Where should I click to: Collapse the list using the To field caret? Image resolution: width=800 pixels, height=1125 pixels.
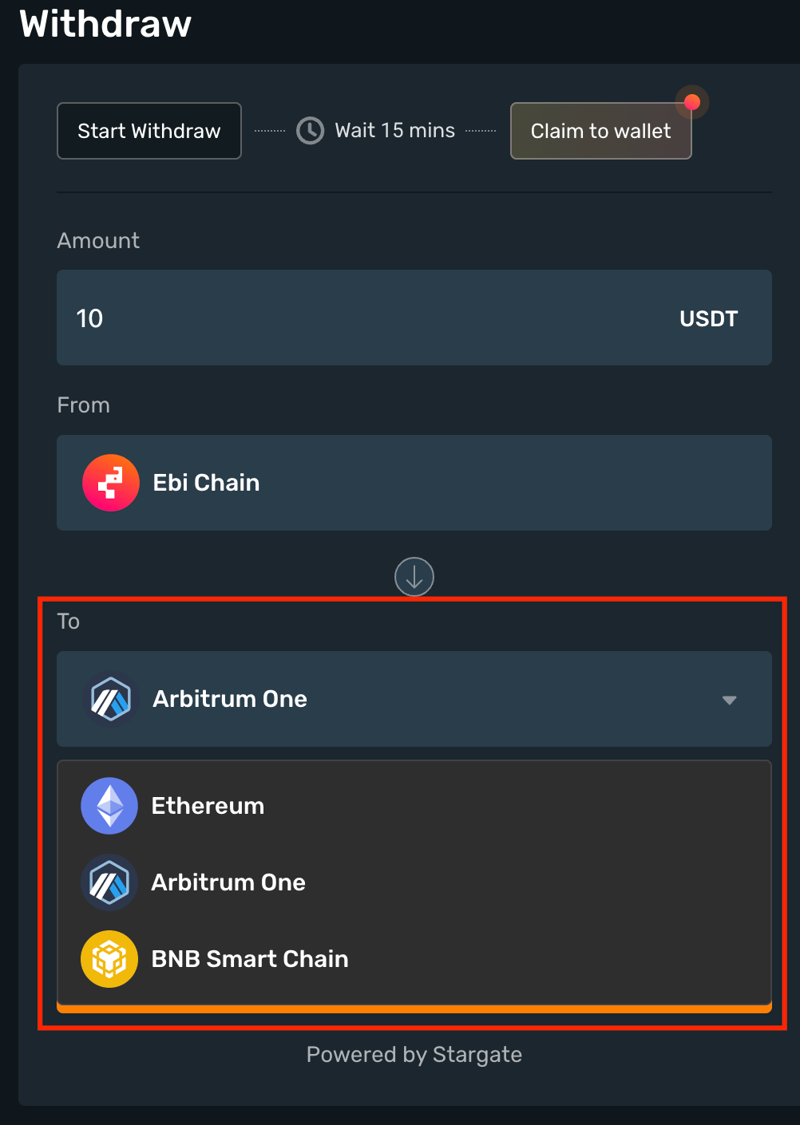point(729,700)
